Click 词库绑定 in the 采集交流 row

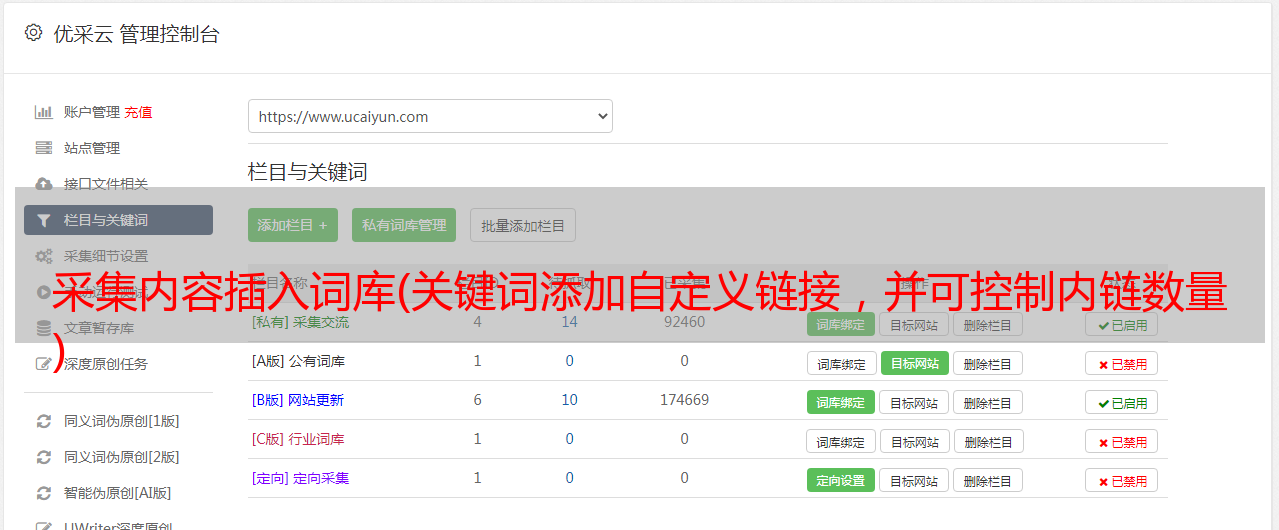(x=841, y=325)
